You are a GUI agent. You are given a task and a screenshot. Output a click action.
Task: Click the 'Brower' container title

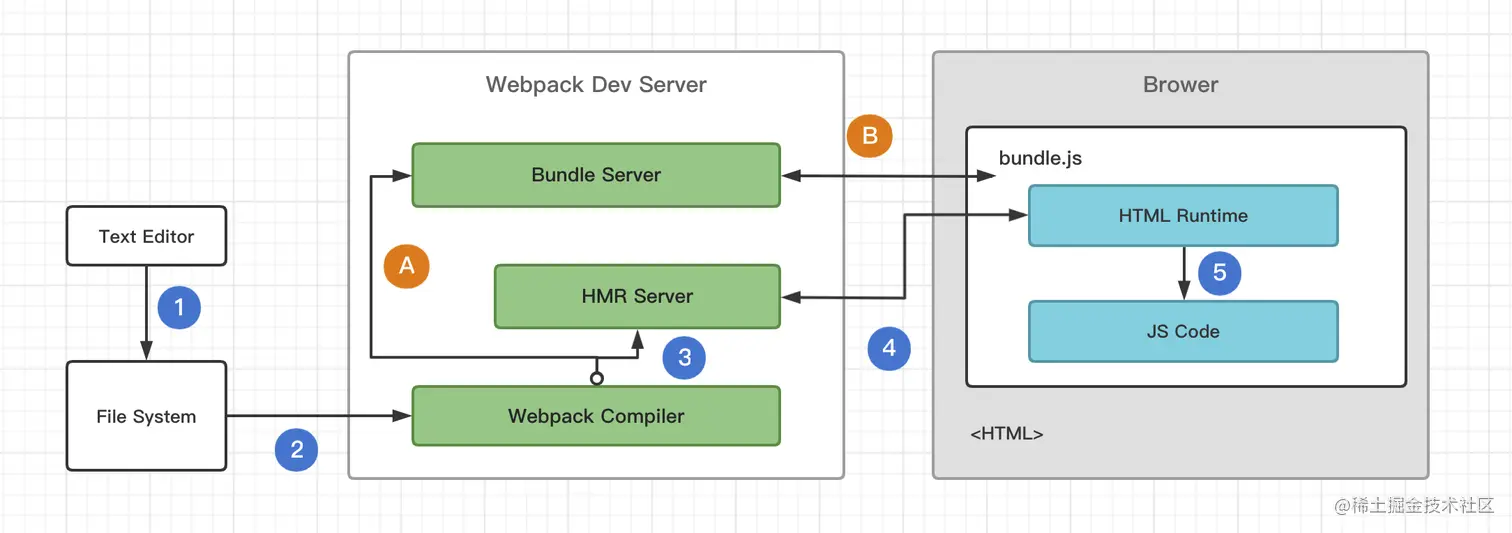(x=1180, y=84)
